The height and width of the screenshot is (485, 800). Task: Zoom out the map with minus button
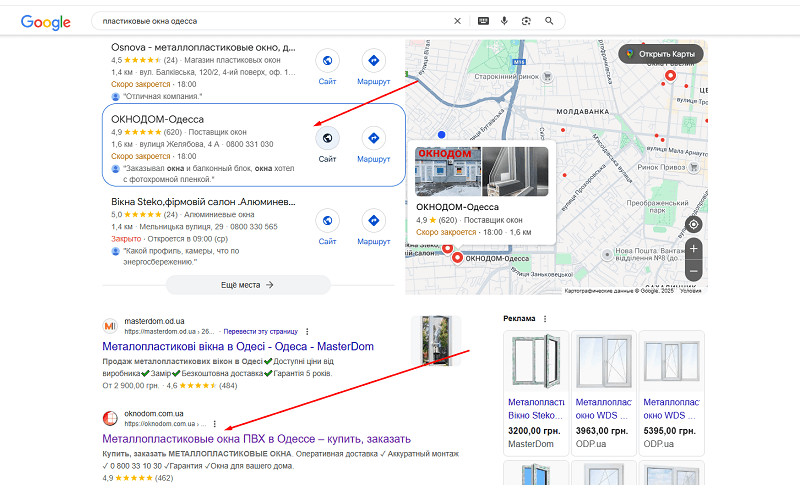pyautogui.click(x=693, y=271)
